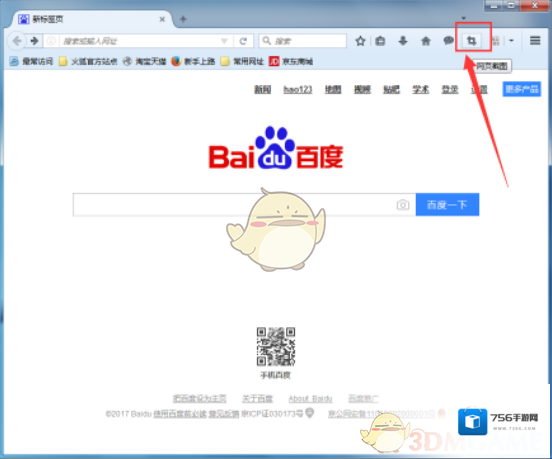Close the new tab with its X
This screenshot has height=459, width=552.
[162, 19]
